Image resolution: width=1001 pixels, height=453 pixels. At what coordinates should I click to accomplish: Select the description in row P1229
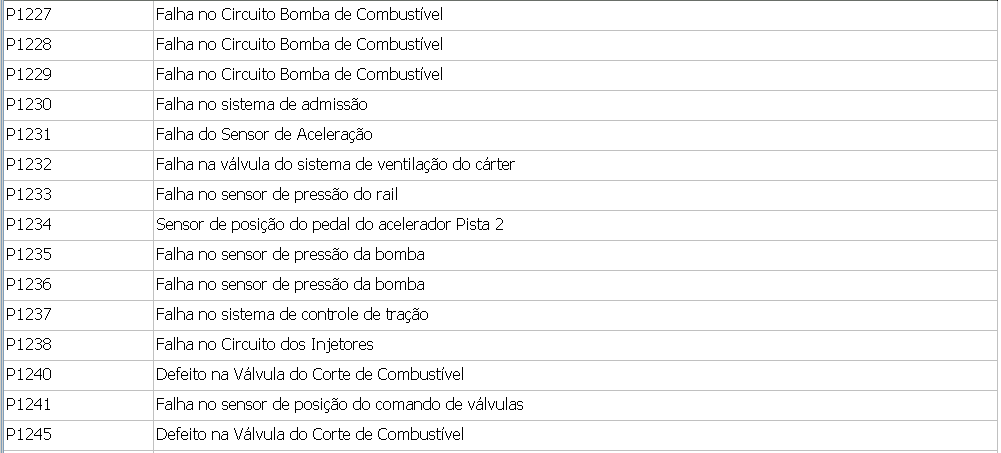click(299, 75)
